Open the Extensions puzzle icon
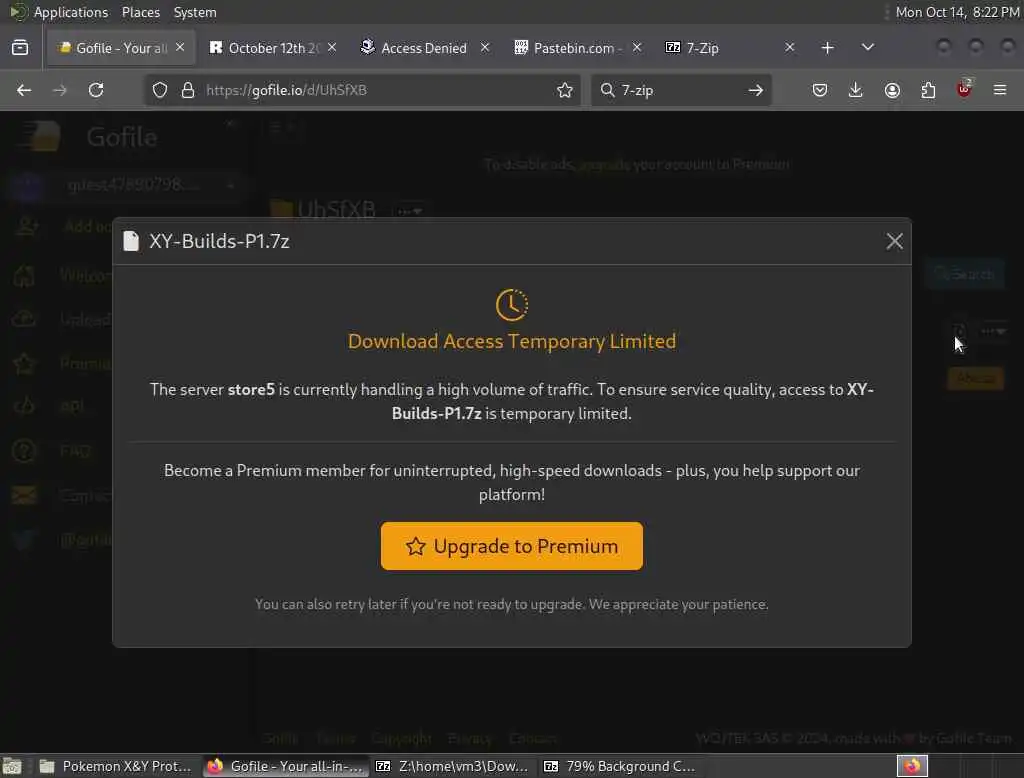 928,90
